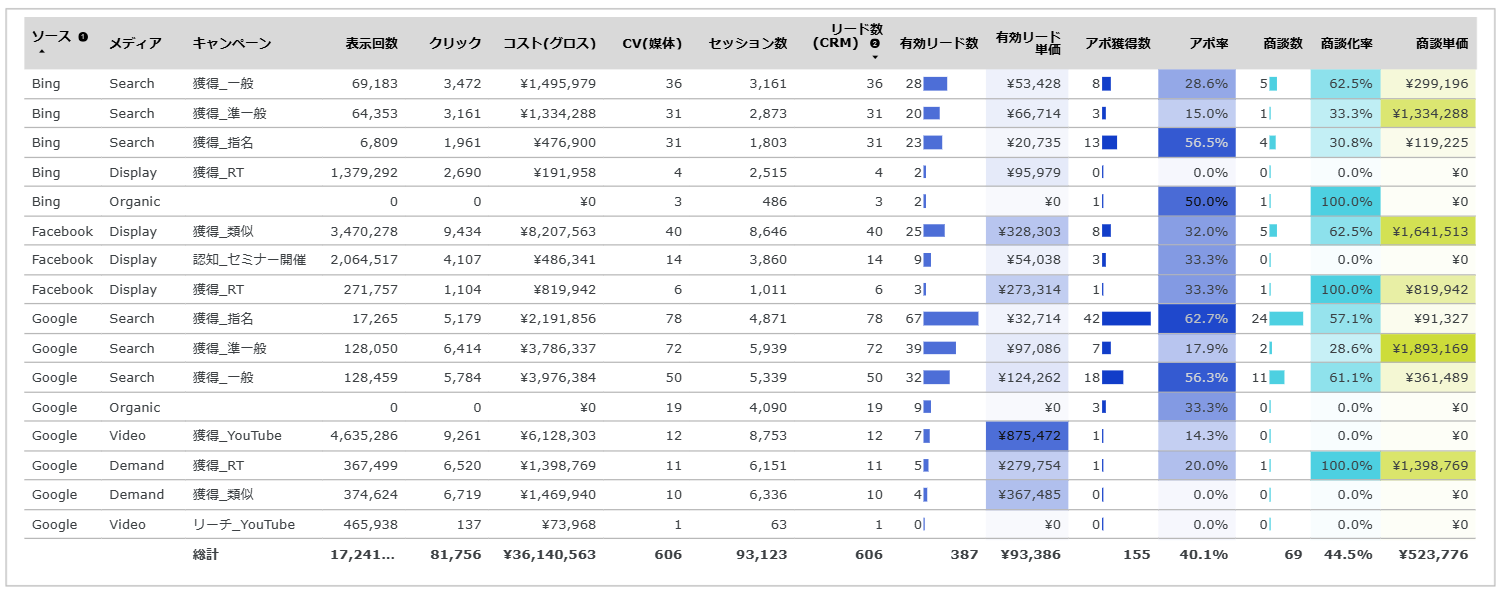Click the total cost ¥36,140,563 in 総計 row
This screenshot has width=1501, height=589.
click(x=549, y=555)
